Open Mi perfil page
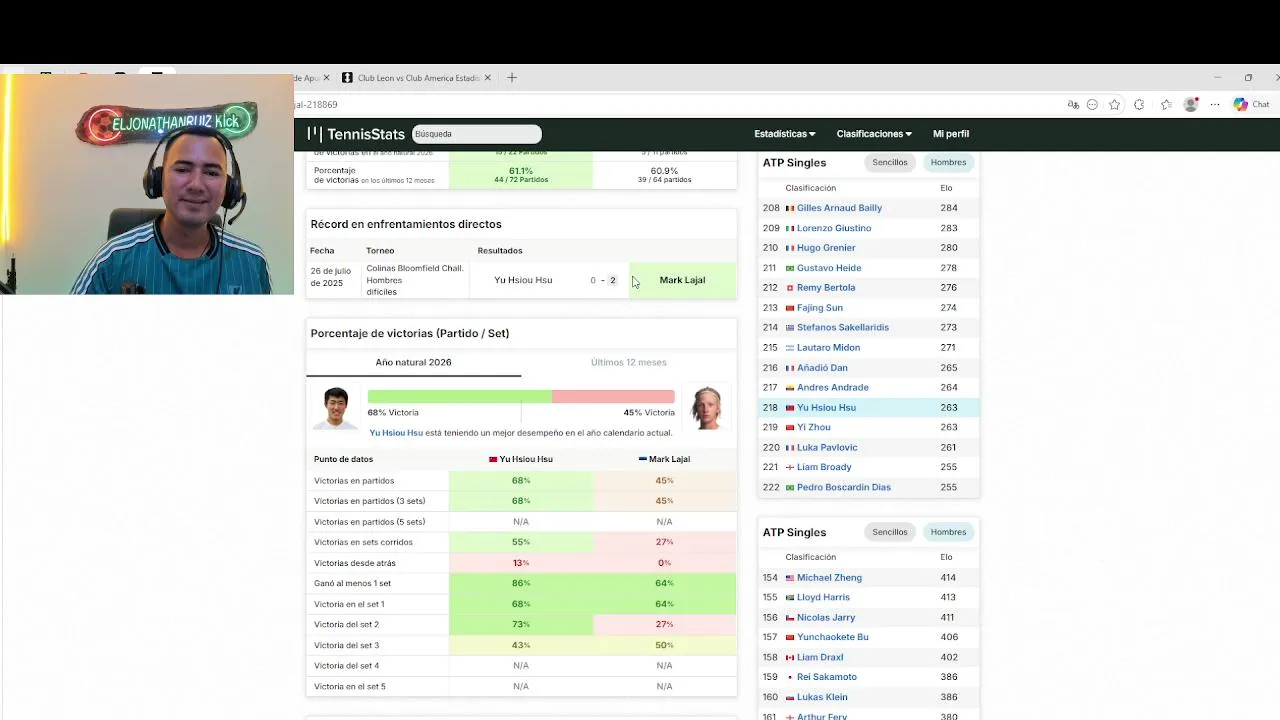This screenshot has height=720, width=1280. [x=951, y=134]
